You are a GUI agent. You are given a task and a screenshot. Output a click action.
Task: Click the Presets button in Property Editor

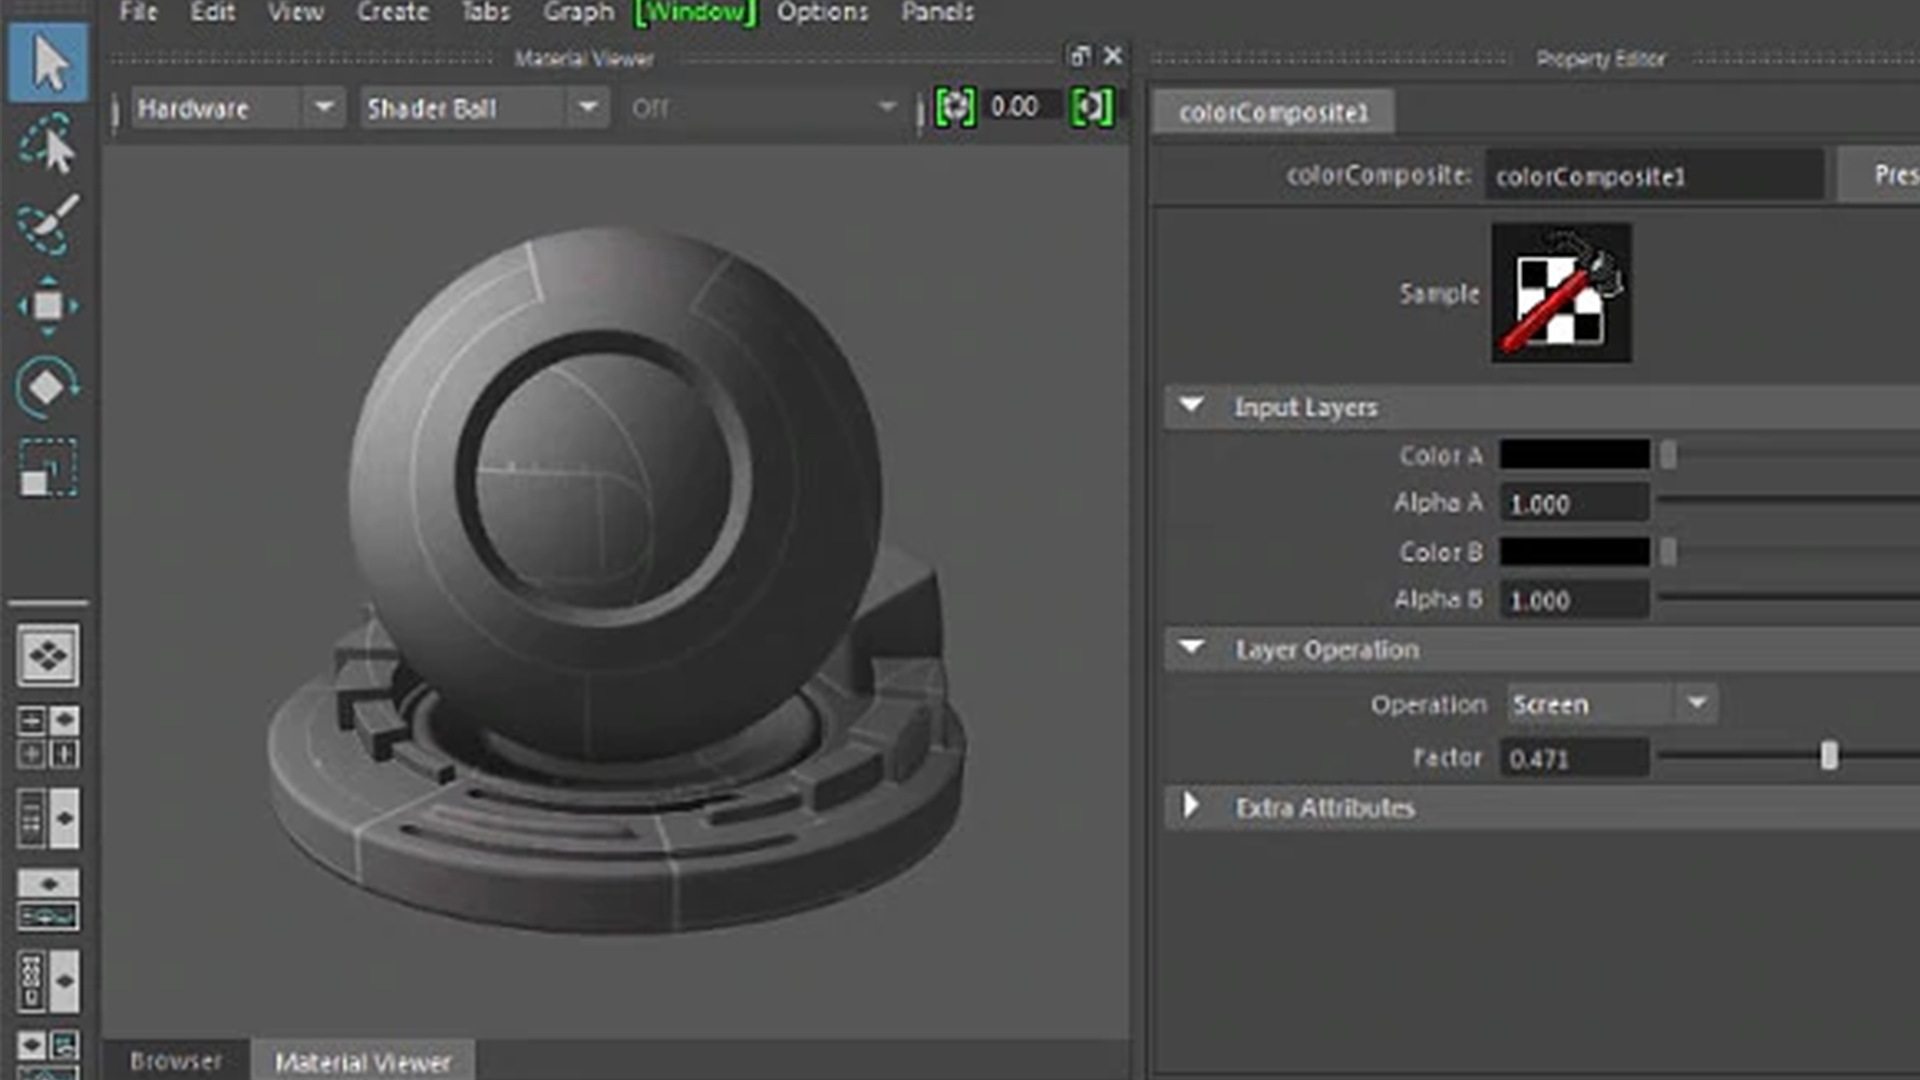pyautogui.click(x=1890, y=175)
